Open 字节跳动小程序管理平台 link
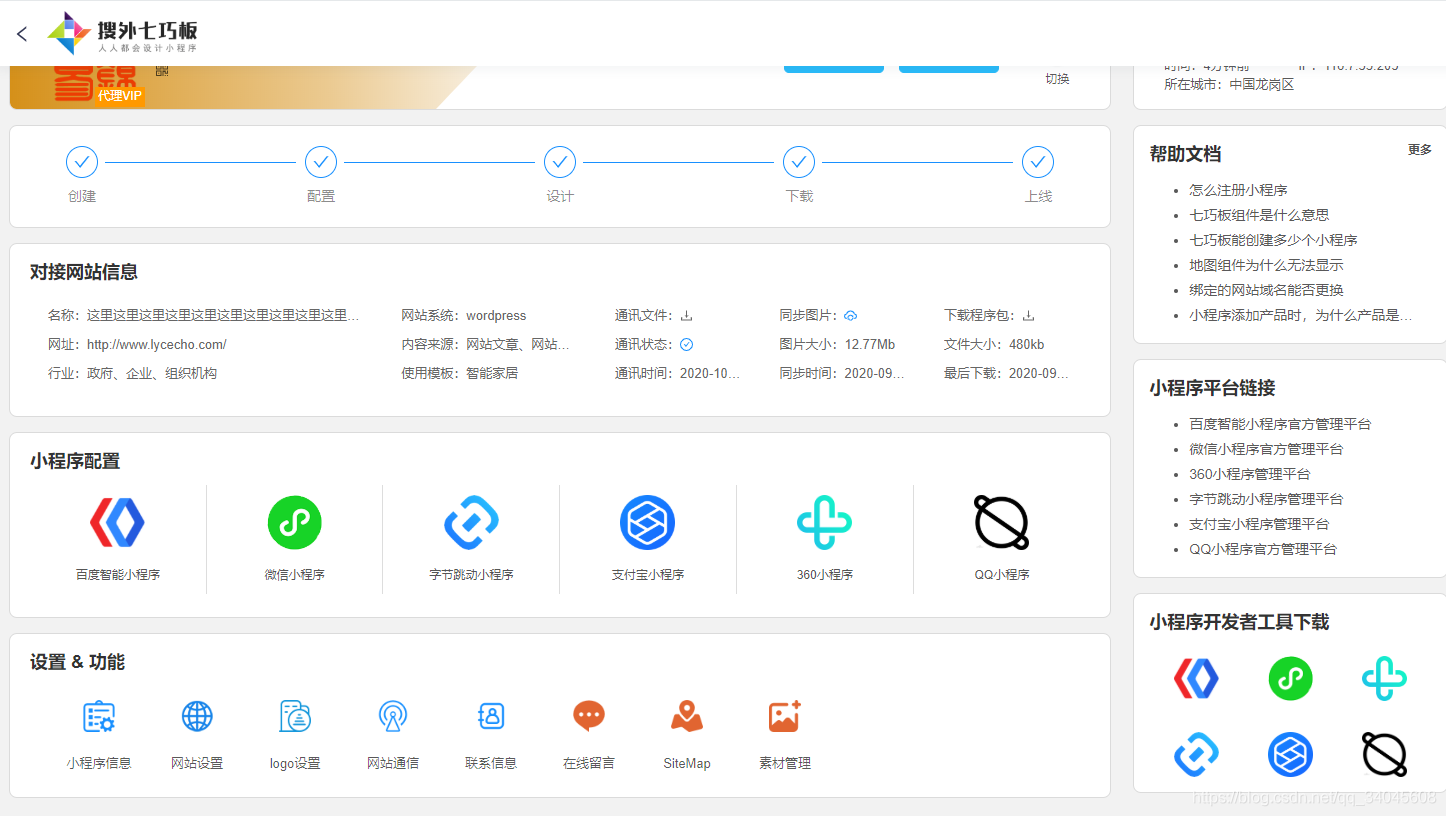Image resolution: width=1446 pixels, height=816 pixels. (1266, 499)
